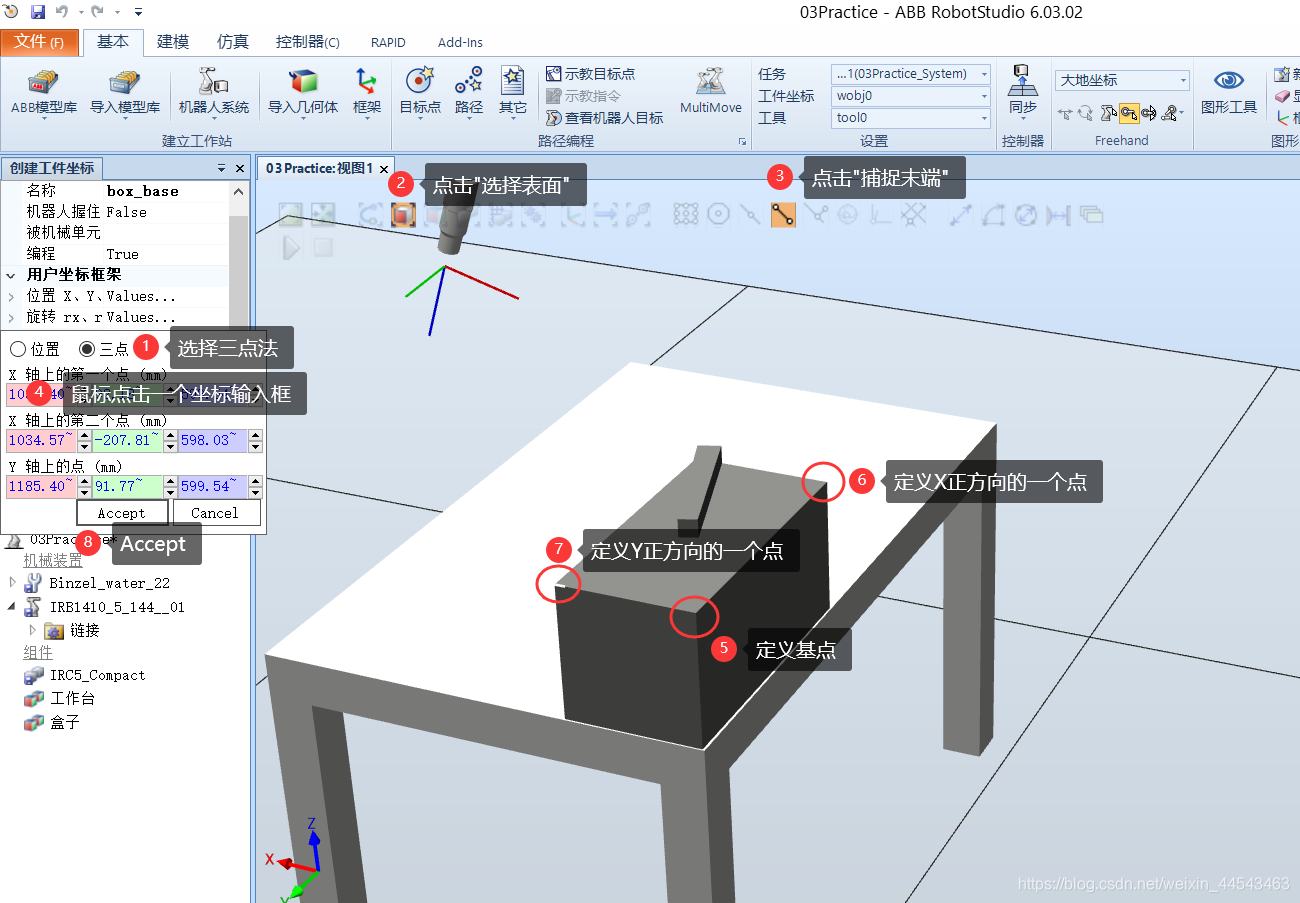Click the Cancel button

[216, 513]
